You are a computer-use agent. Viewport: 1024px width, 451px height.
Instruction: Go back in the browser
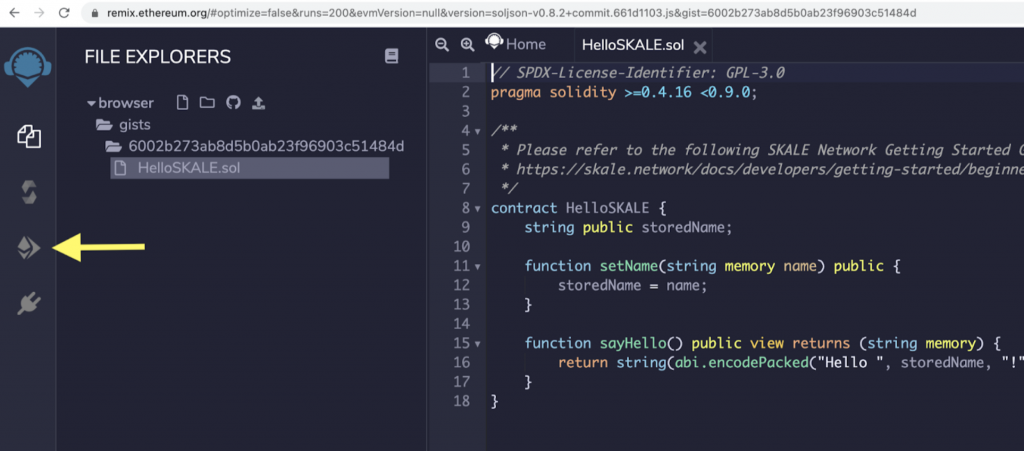point(14,12)
